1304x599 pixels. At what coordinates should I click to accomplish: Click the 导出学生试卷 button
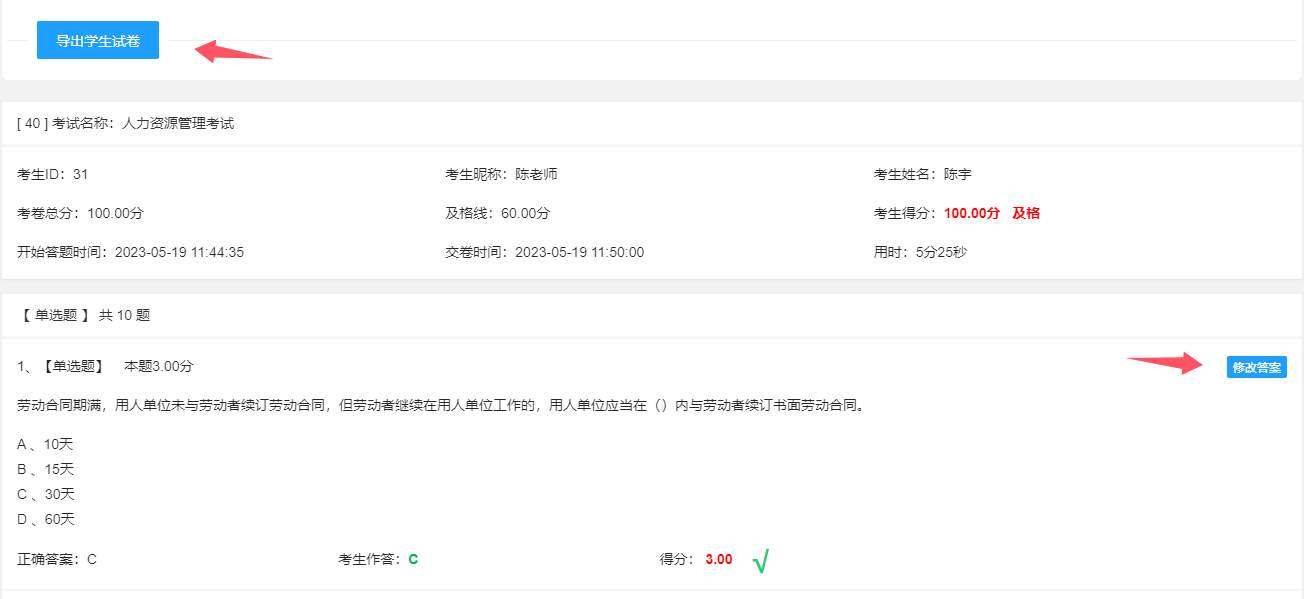pyautogui.click(x=97, y=40)
